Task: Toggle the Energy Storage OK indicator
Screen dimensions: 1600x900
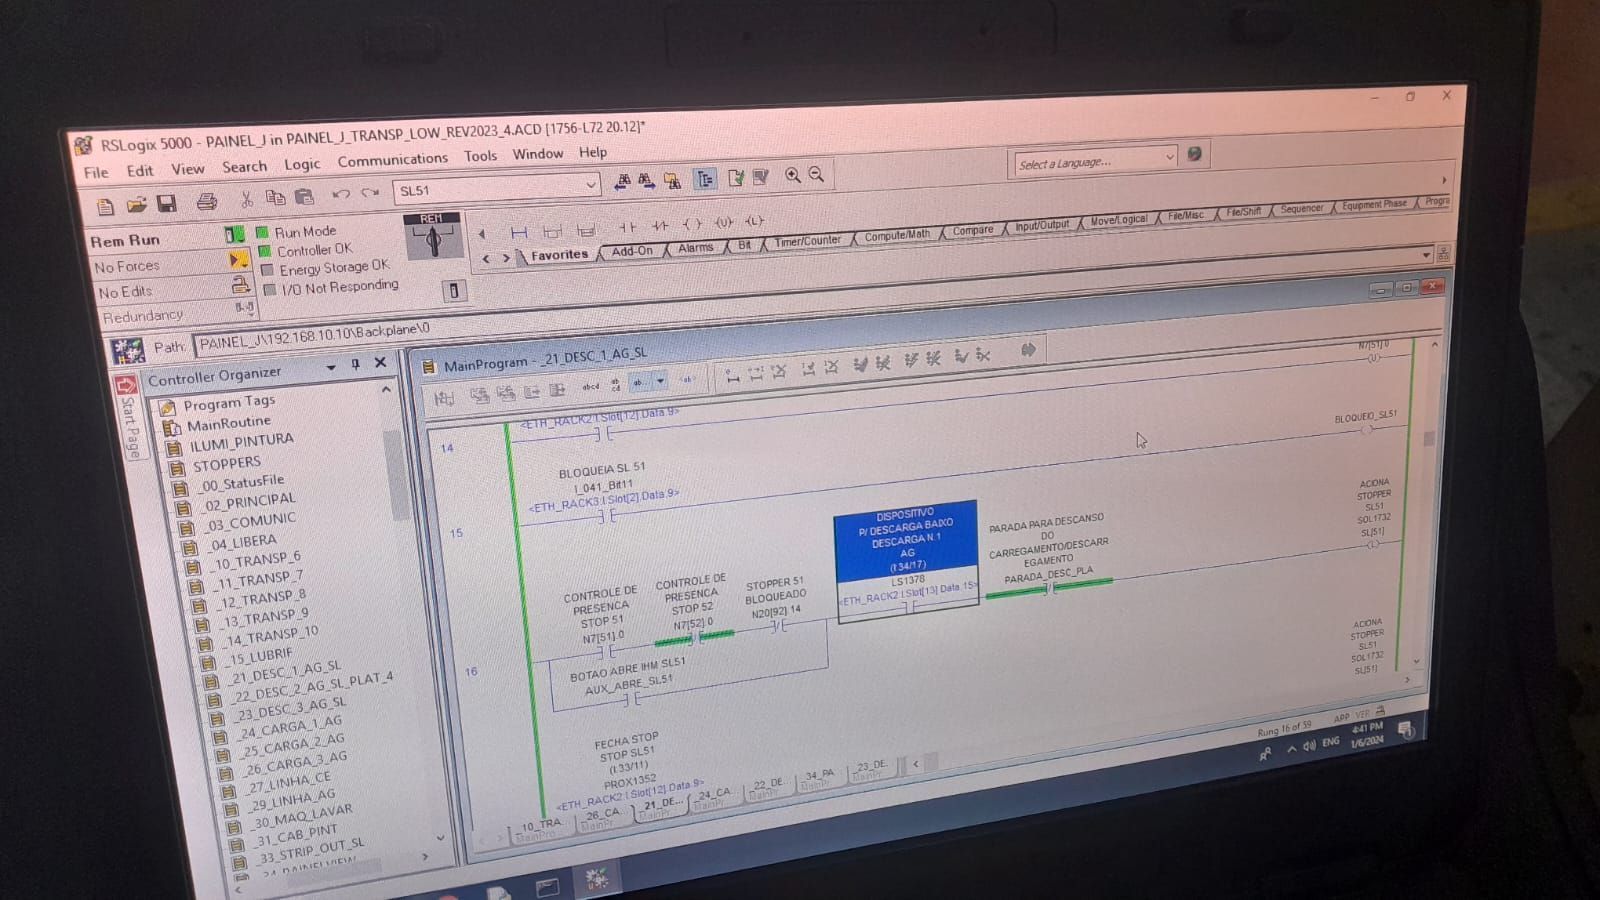Action: pyautogui.click(x=267, y=269)
